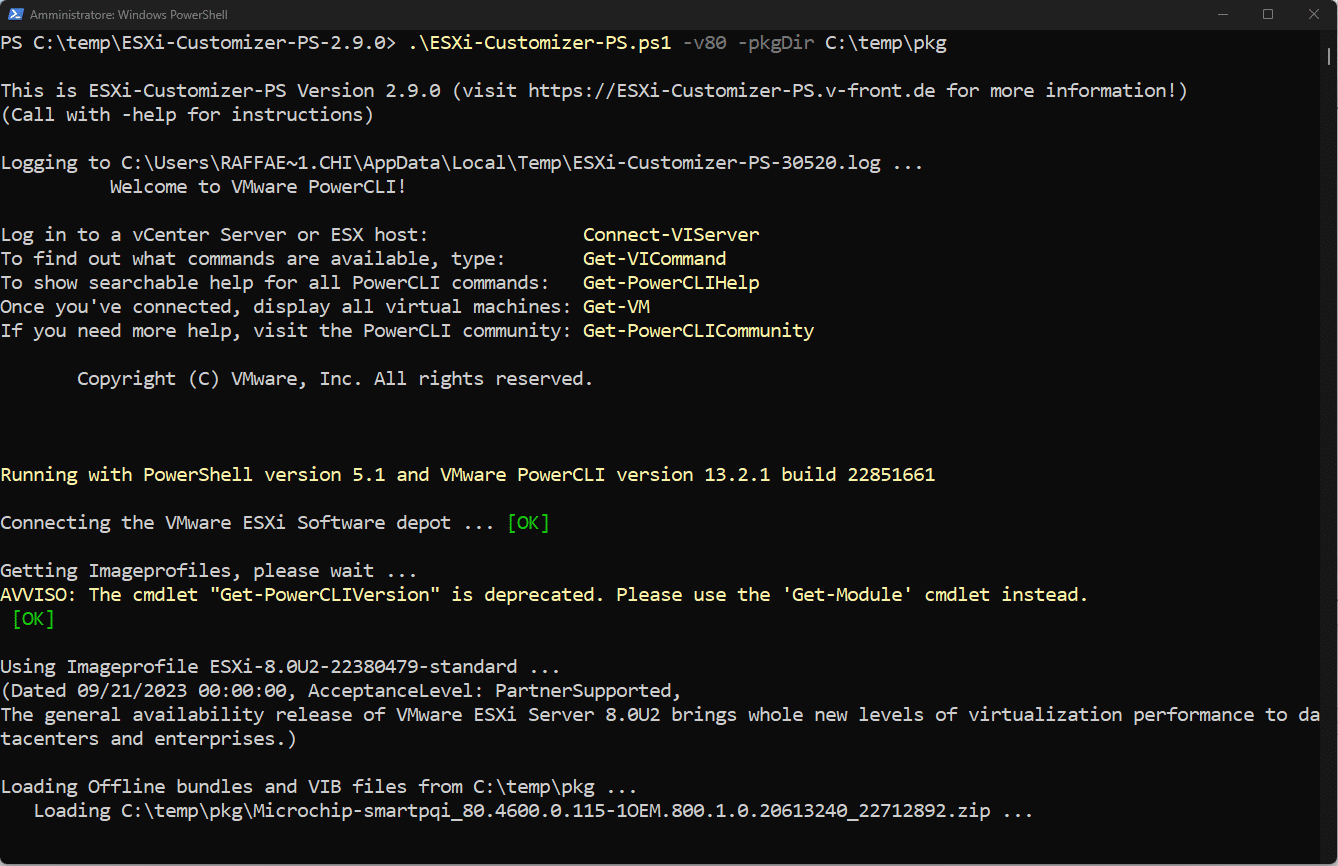
Task: Minimize the PowerShell window
Action: 1223,15
